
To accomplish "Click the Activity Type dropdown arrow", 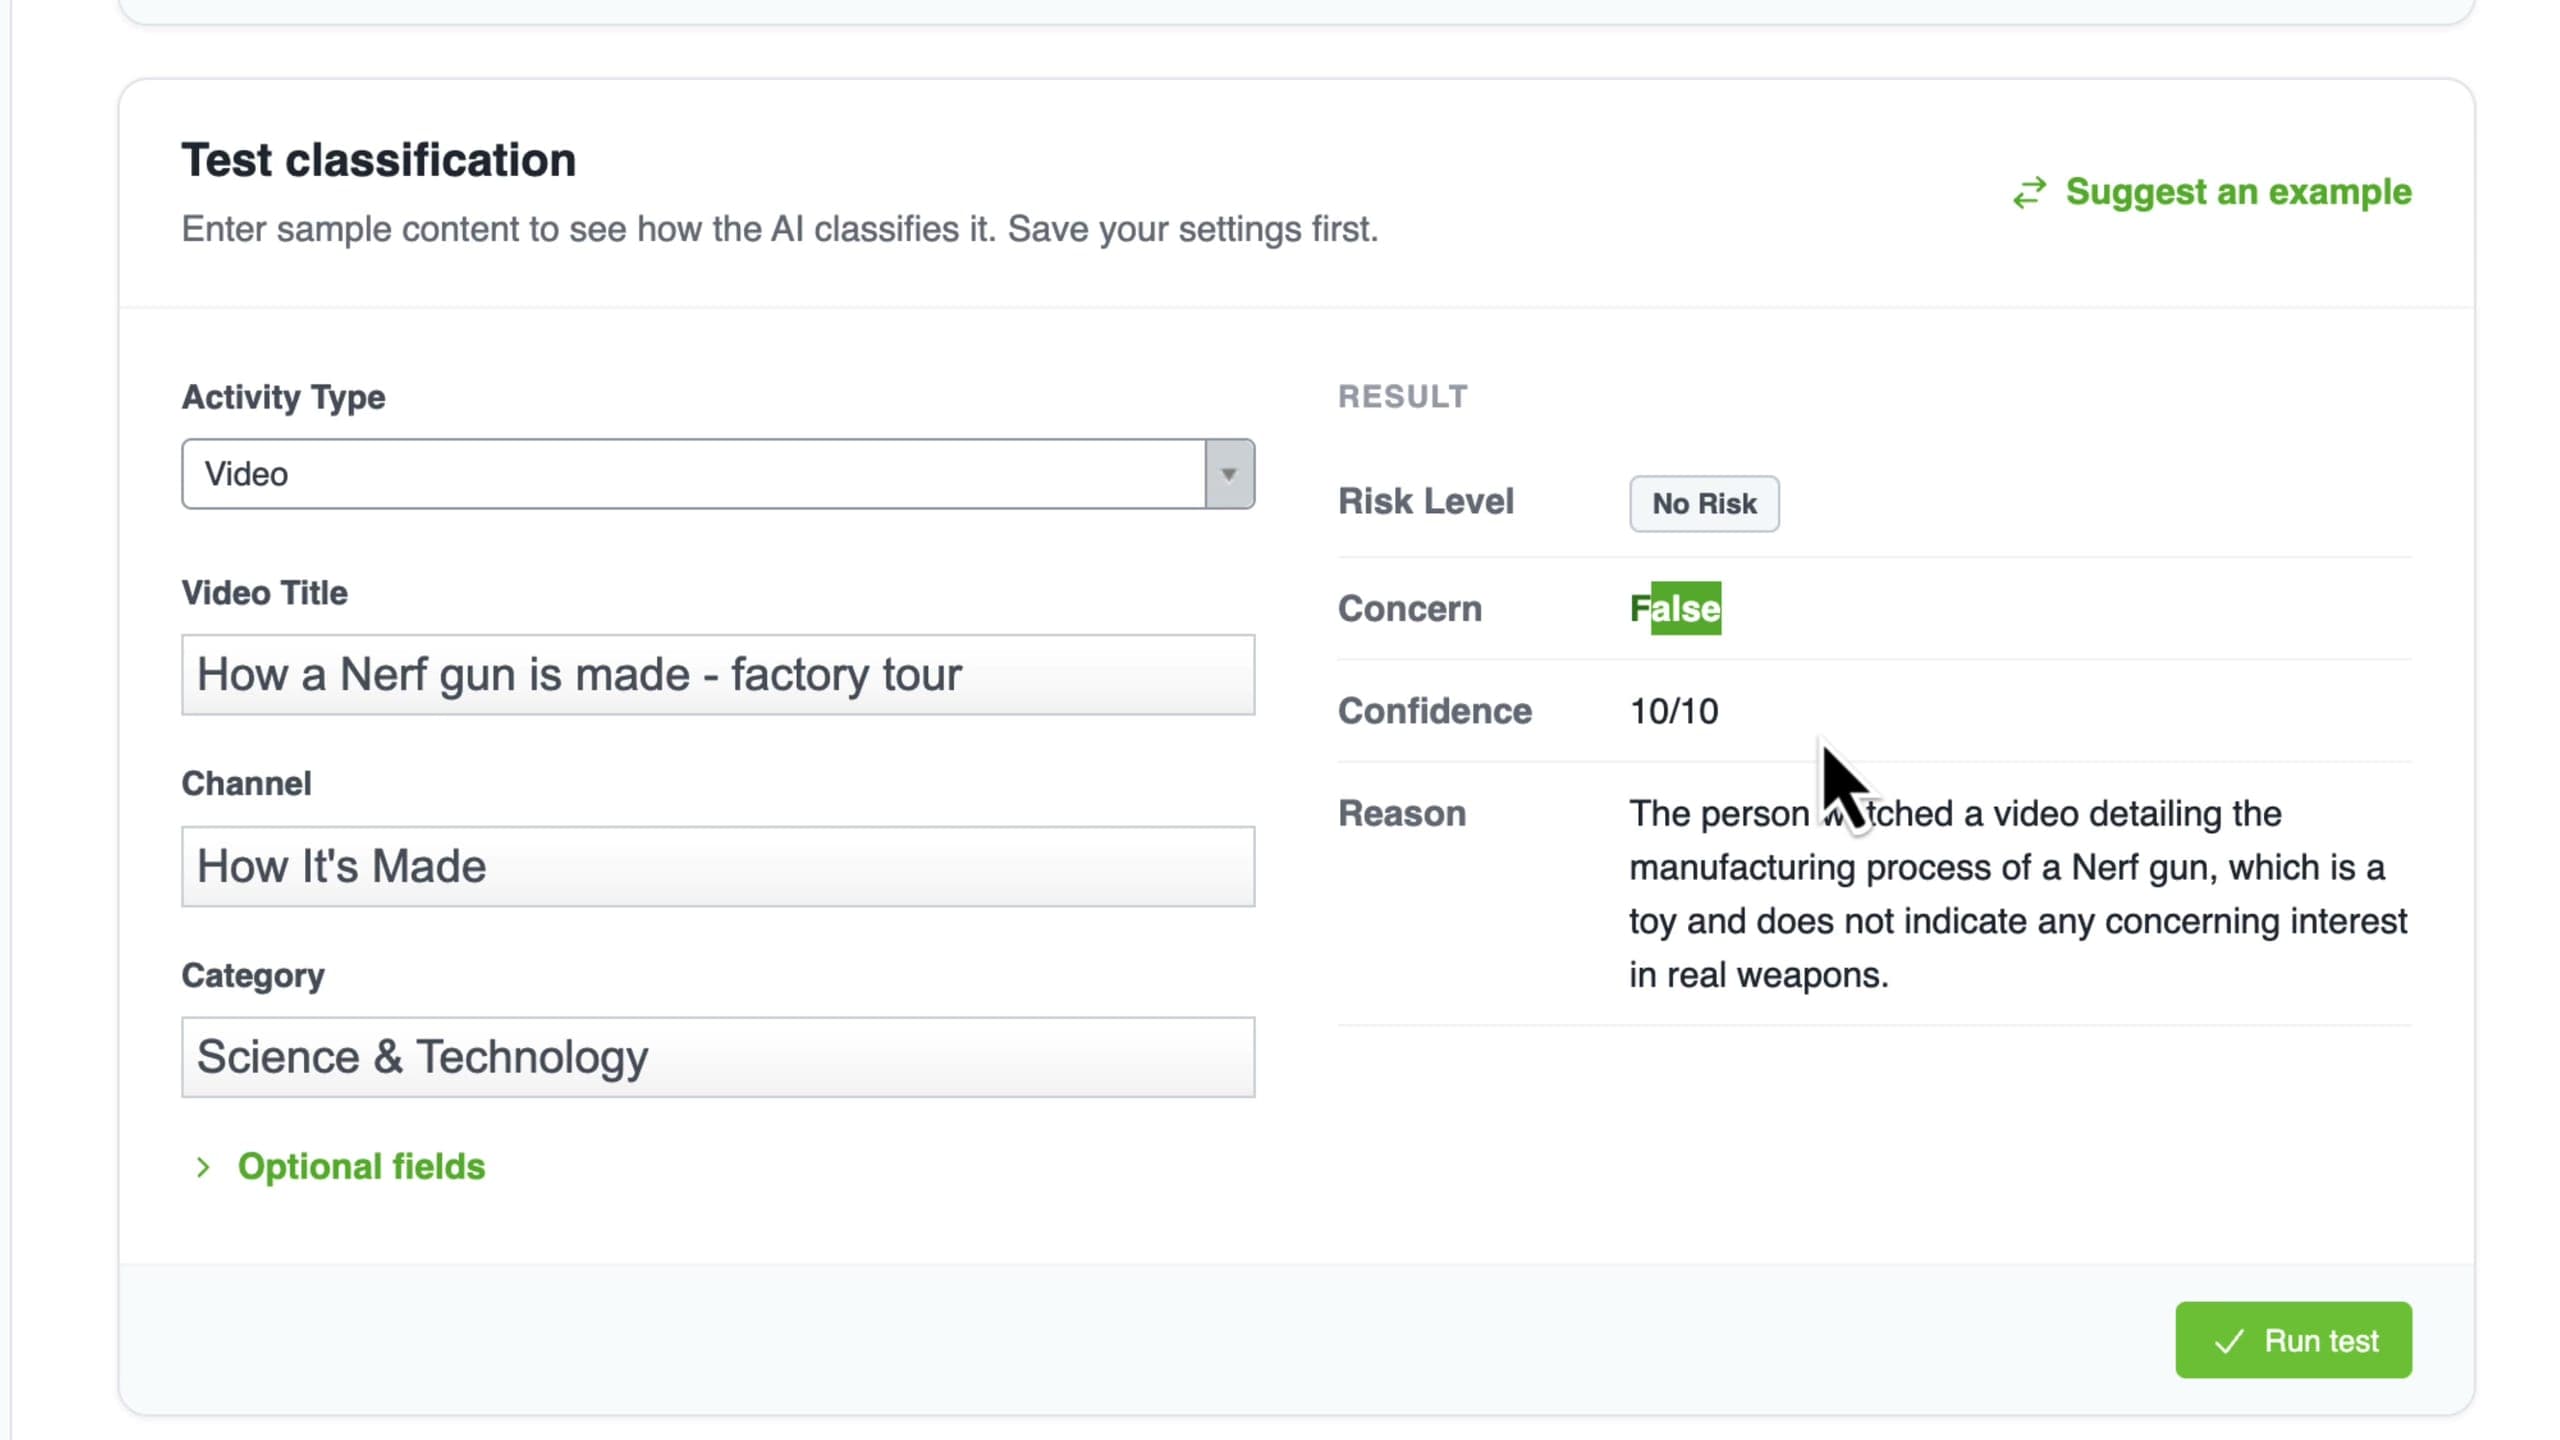I will [x=1229, y=474].
